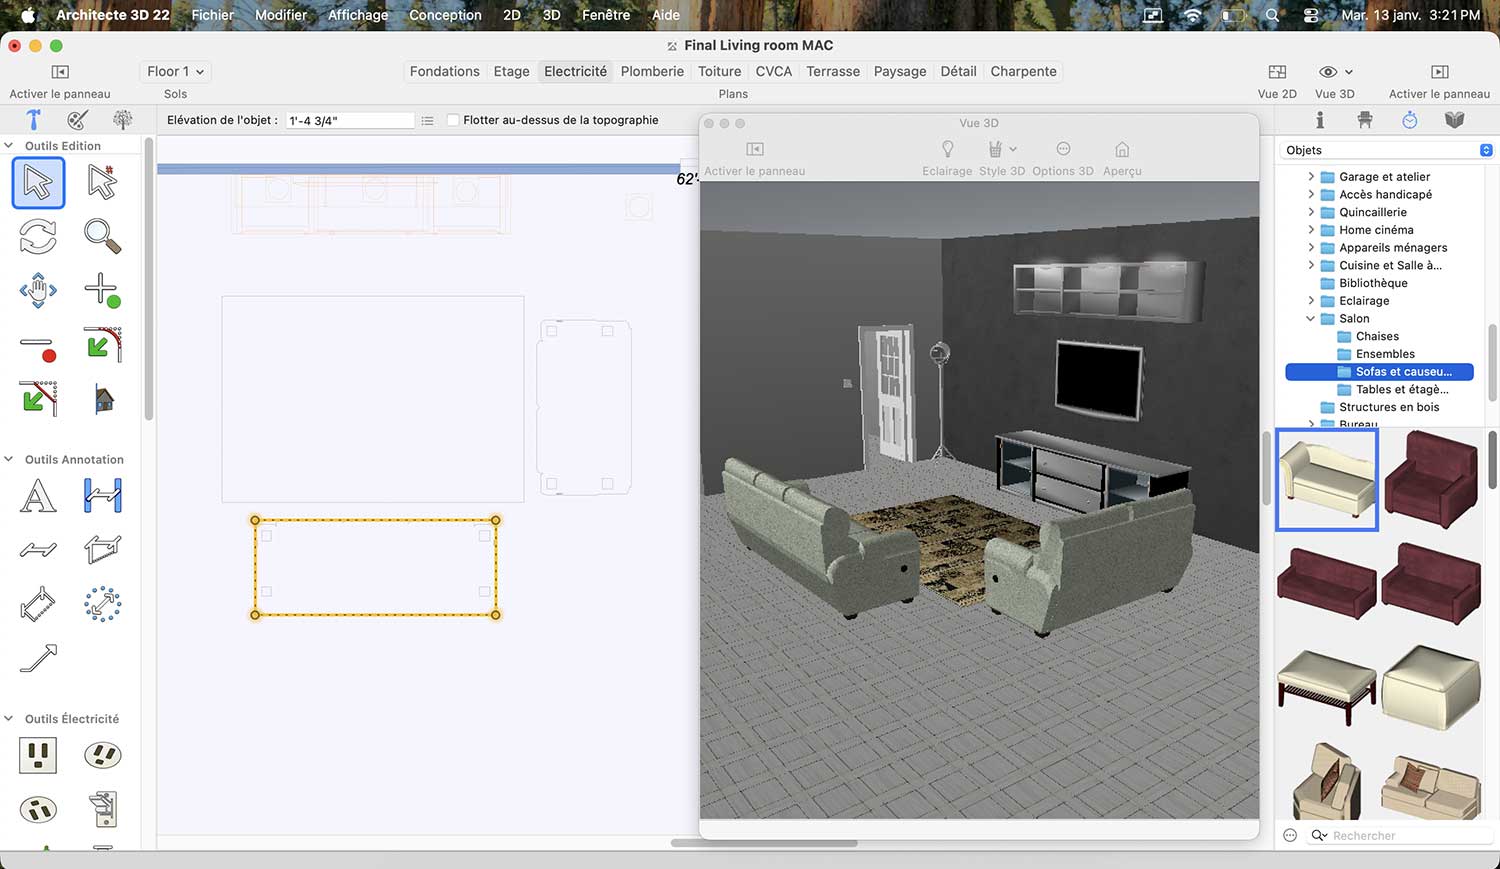This screenshot has height=869, width=1500.
Task: Click the macOS Spotlight search icon
Action: coord(1272,15)
